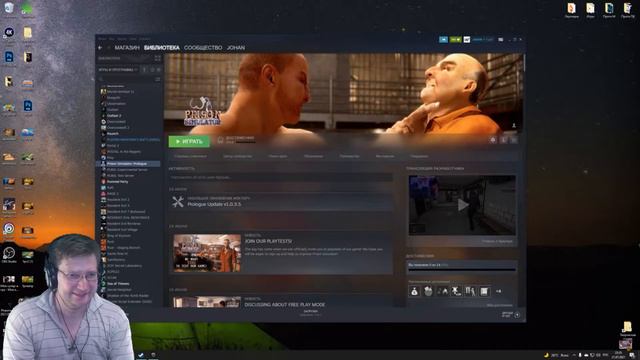The height and width of the screenshot is (360, 640).
Task: Open Поддержка link
Action: (x=420, y=156)
